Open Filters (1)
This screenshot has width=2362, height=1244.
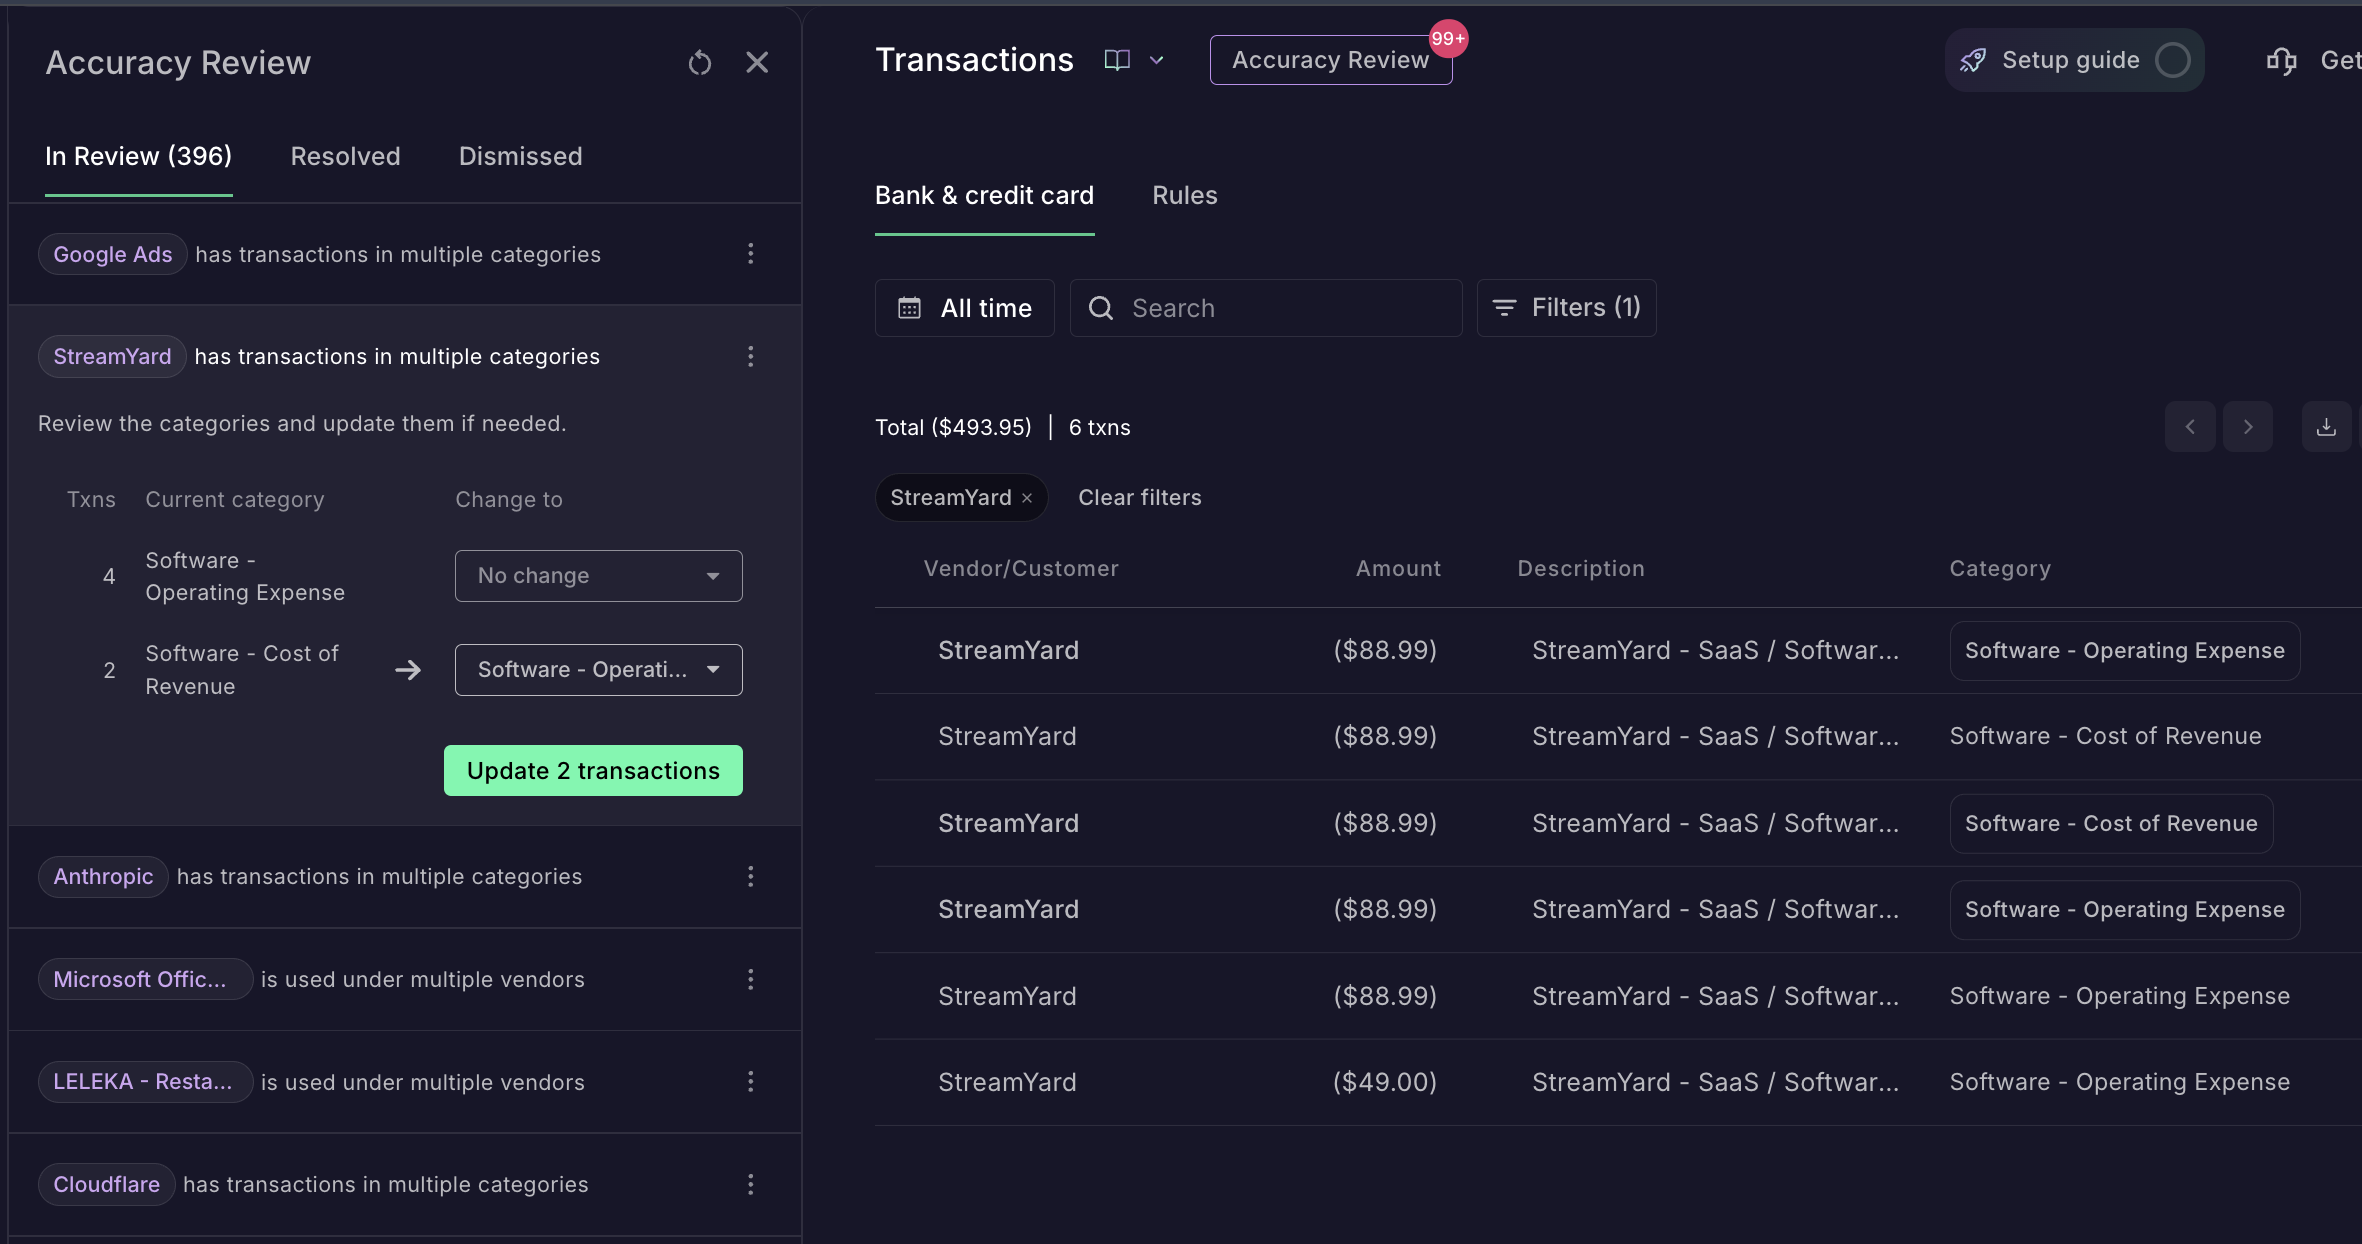pos(1566,308)
